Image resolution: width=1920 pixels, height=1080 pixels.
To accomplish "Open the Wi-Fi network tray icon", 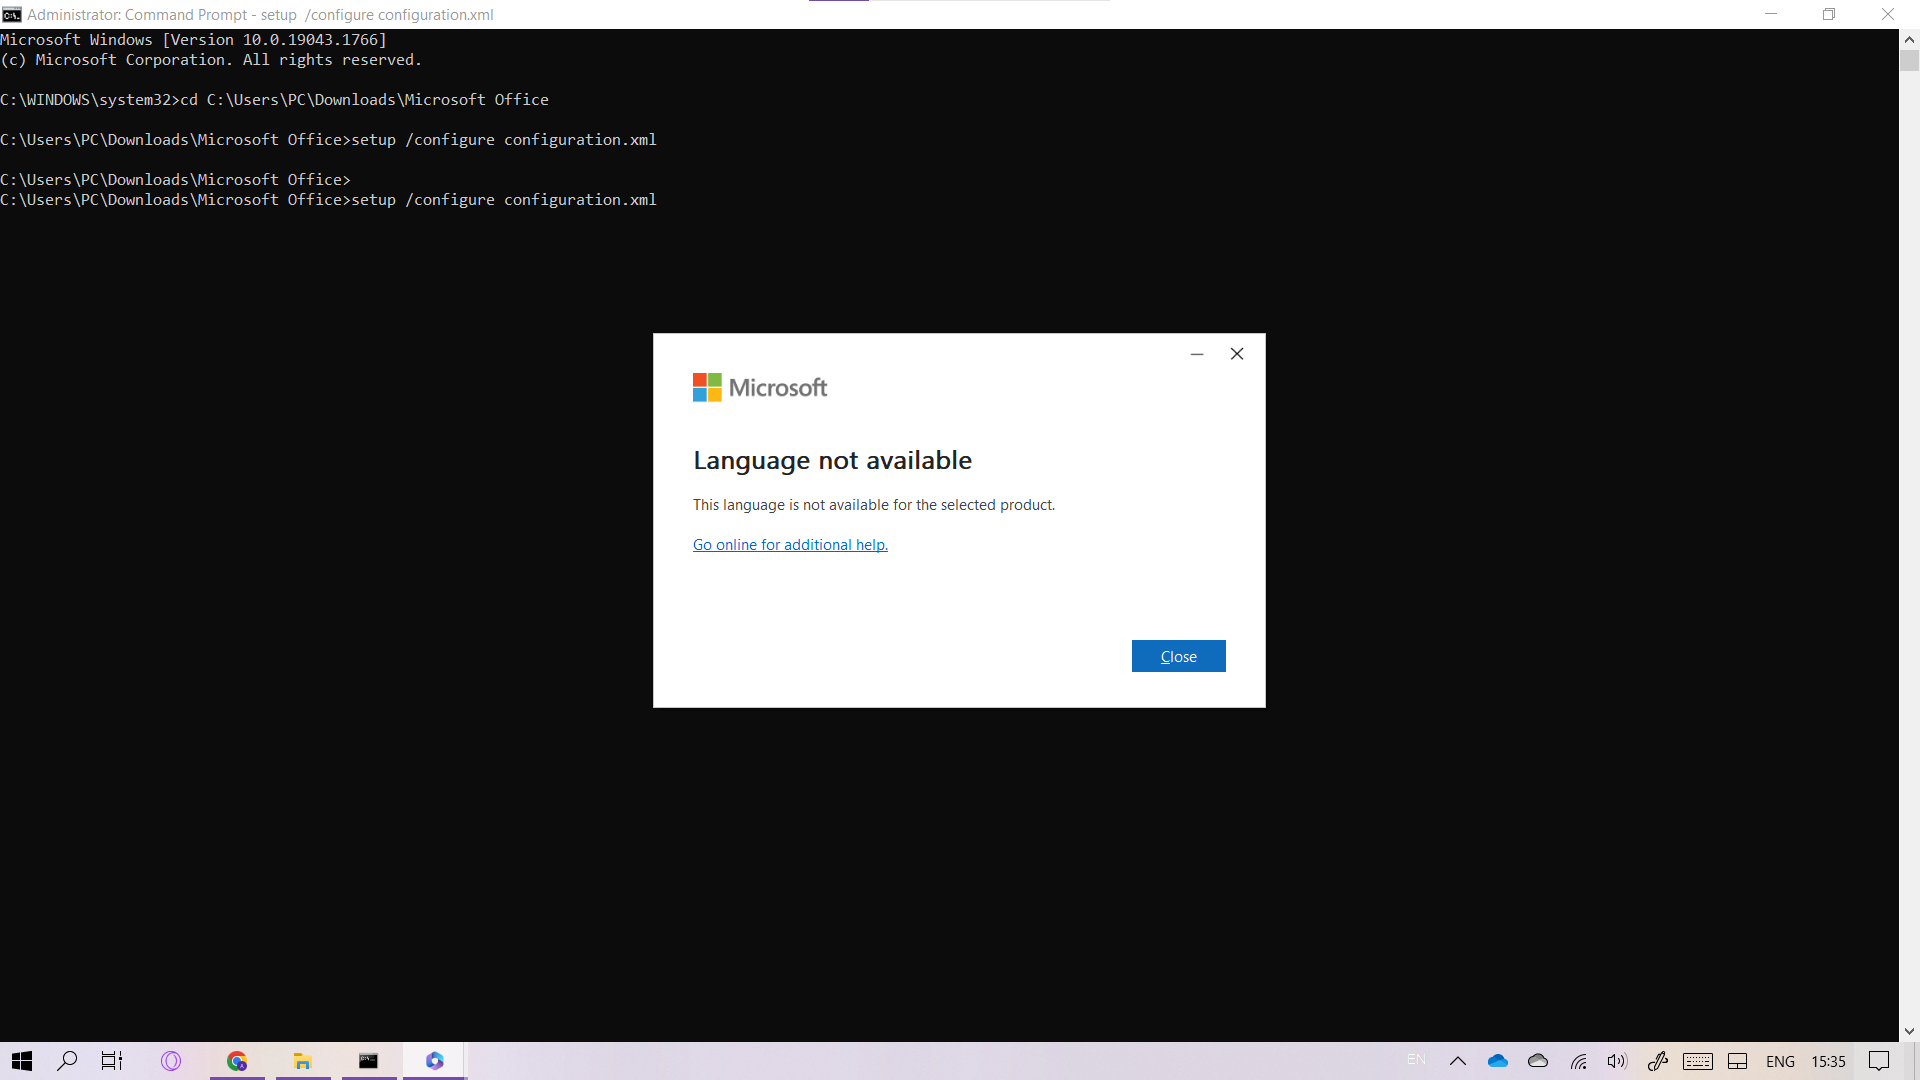I will 1578,1061.
